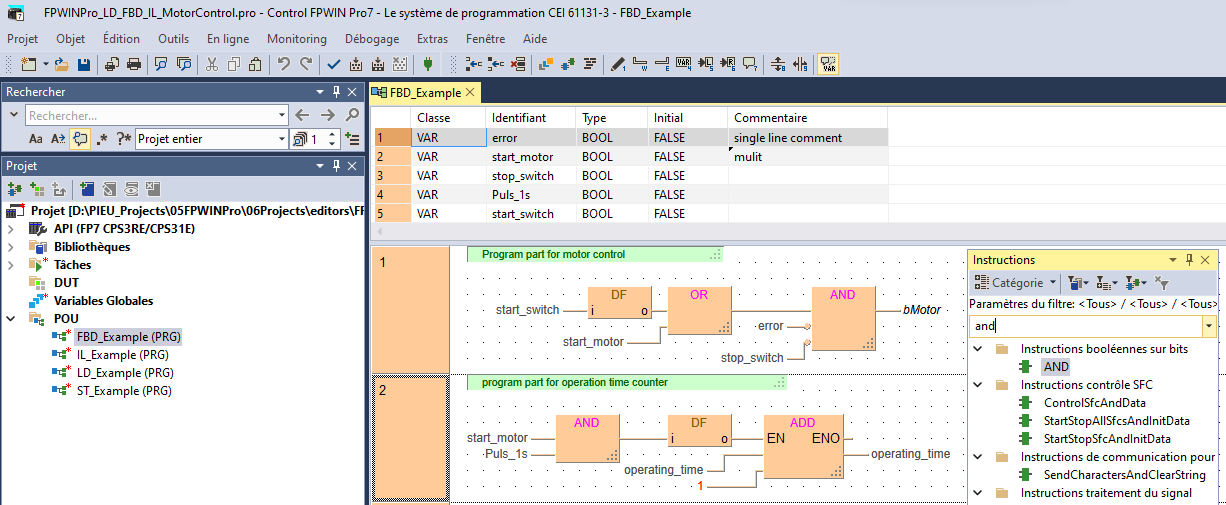This screenshot has height=505, width=1226.
Task: Click the green plug online-mode icon
Action: (428, 65)
